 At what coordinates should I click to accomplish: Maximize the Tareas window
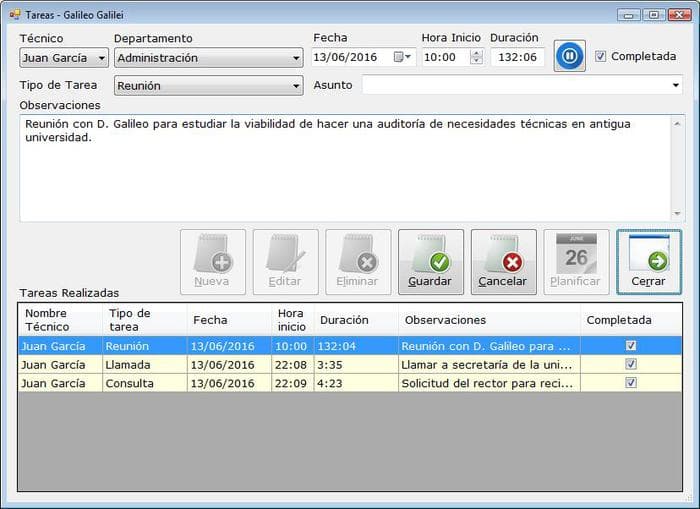[x=654, y=15]
